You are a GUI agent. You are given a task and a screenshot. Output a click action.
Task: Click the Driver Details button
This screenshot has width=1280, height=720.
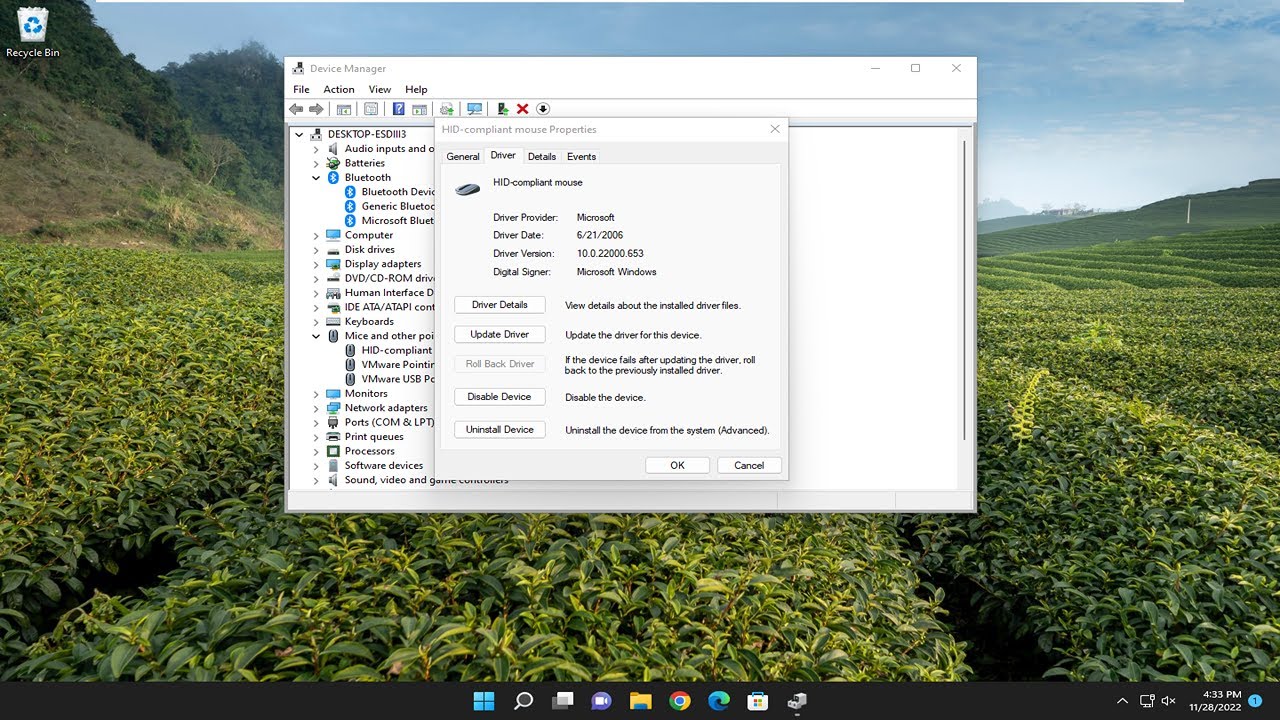(x=499, y=305)
